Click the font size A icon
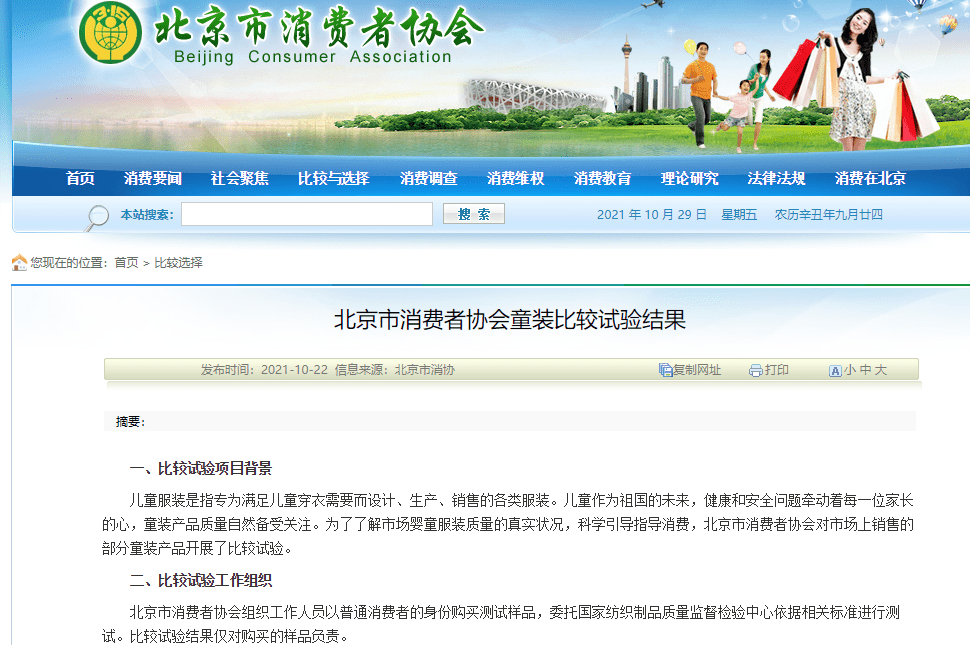 point(835,370)
